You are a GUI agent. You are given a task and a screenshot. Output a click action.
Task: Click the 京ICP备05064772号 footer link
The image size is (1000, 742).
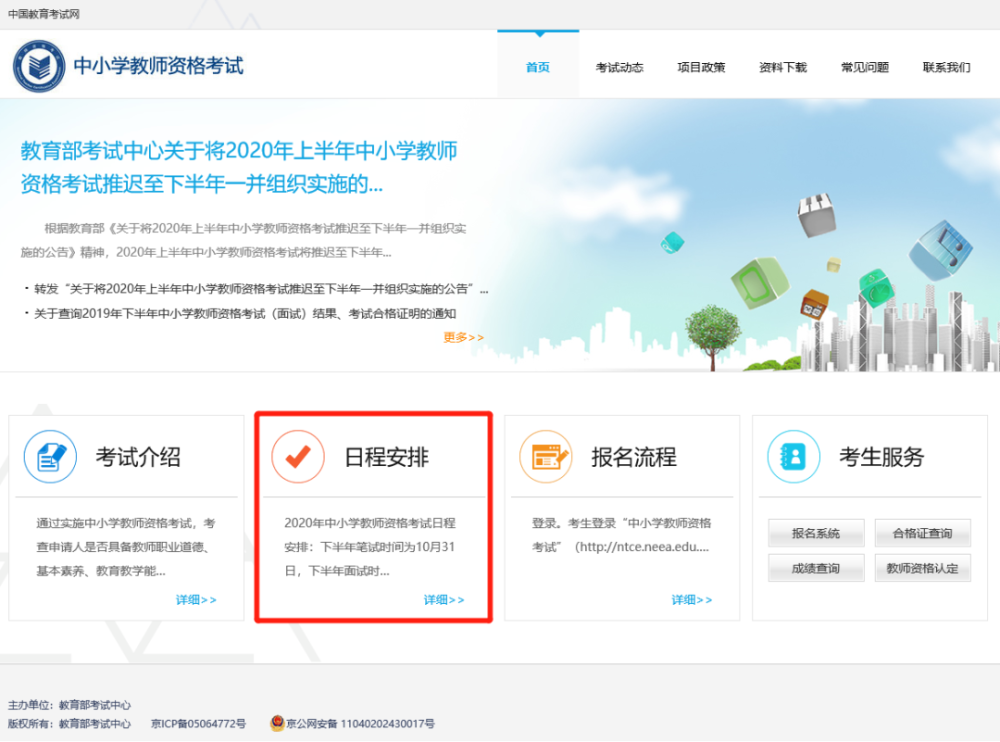198,723
